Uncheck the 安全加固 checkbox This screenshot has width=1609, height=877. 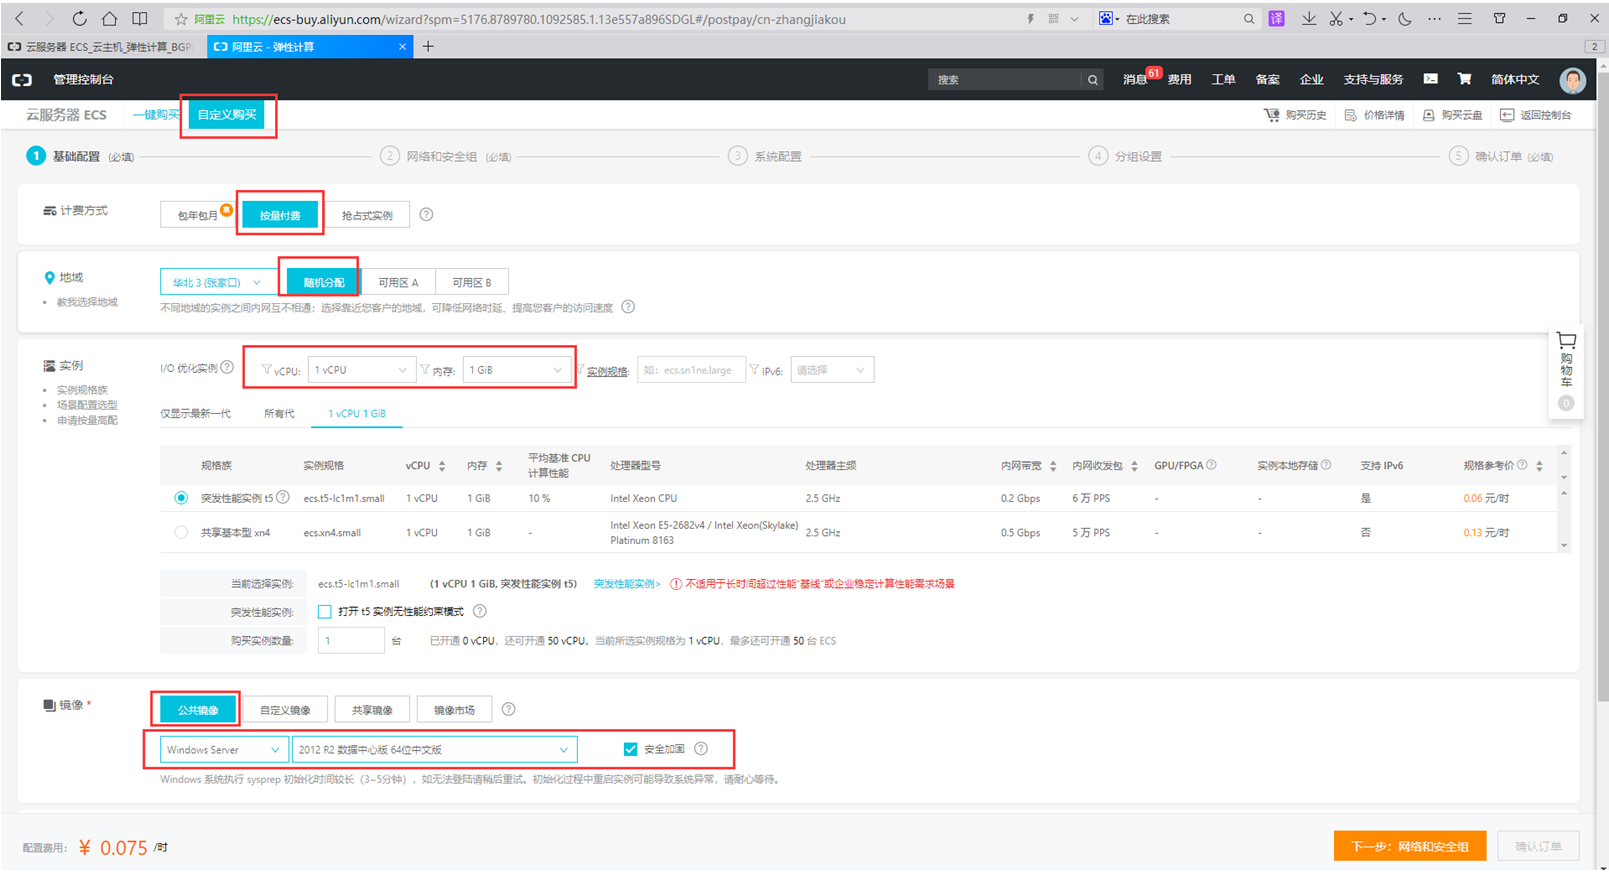630,749
